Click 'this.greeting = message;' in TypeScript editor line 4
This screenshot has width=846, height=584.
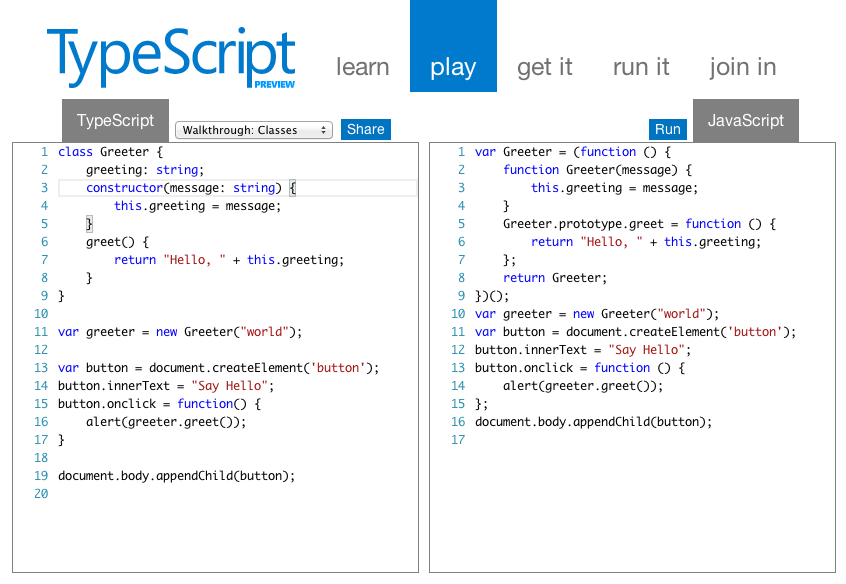197,206
